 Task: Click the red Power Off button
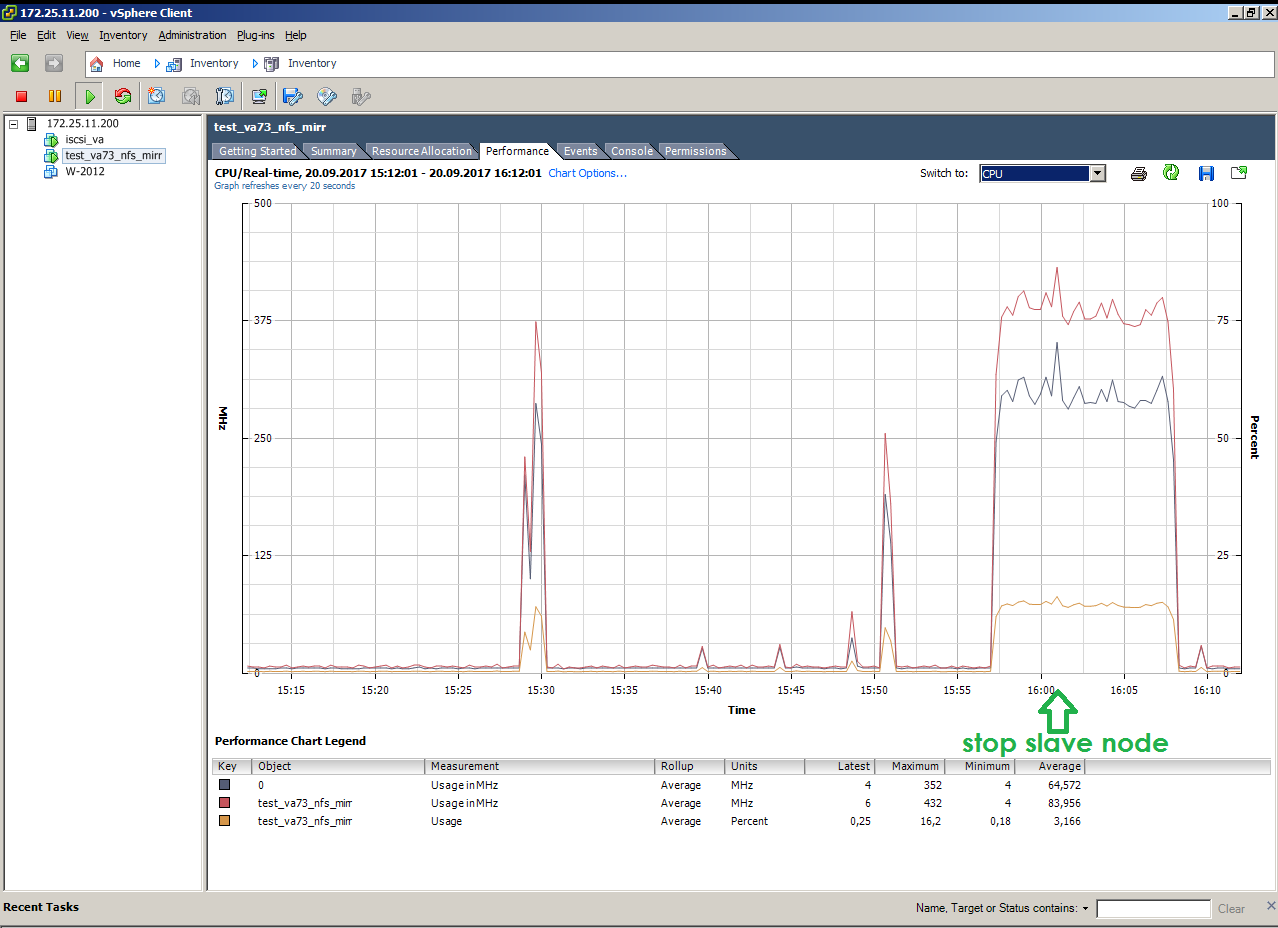coord(21,96)
